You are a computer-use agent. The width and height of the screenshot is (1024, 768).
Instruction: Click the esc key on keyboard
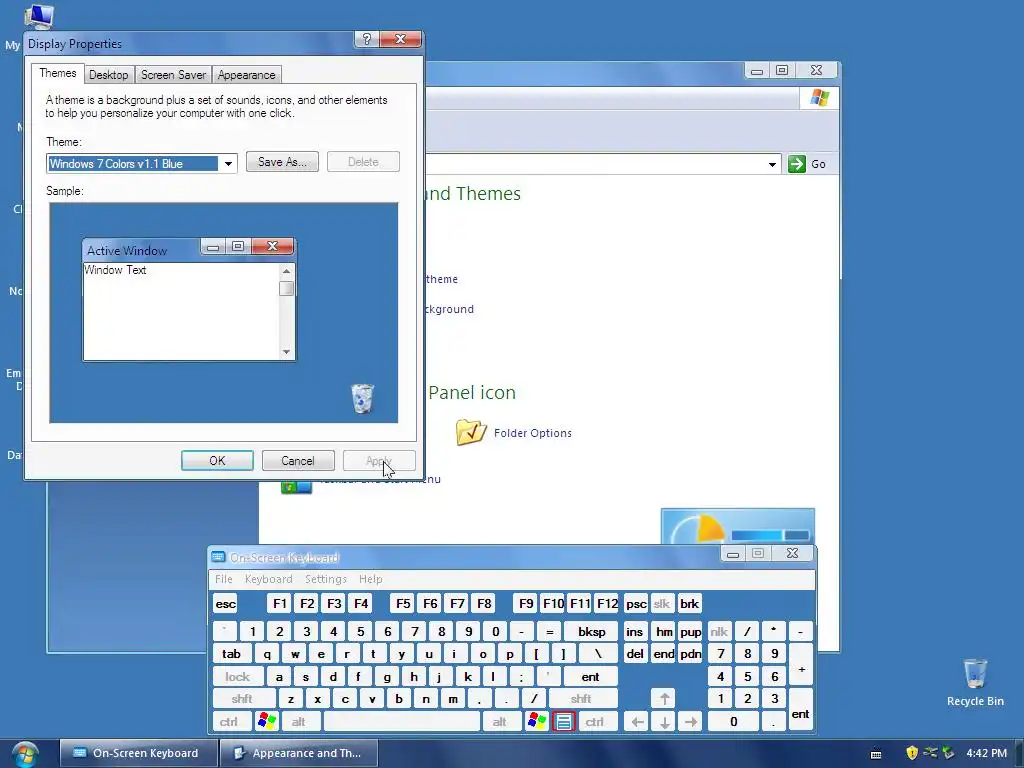(225, 603)
